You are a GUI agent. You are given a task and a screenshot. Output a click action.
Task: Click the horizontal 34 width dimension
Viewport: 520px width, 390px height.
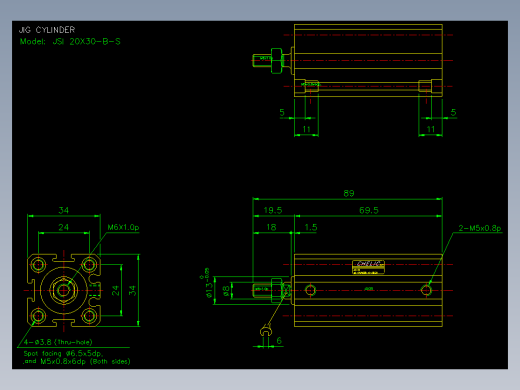[x=63, y=210]
